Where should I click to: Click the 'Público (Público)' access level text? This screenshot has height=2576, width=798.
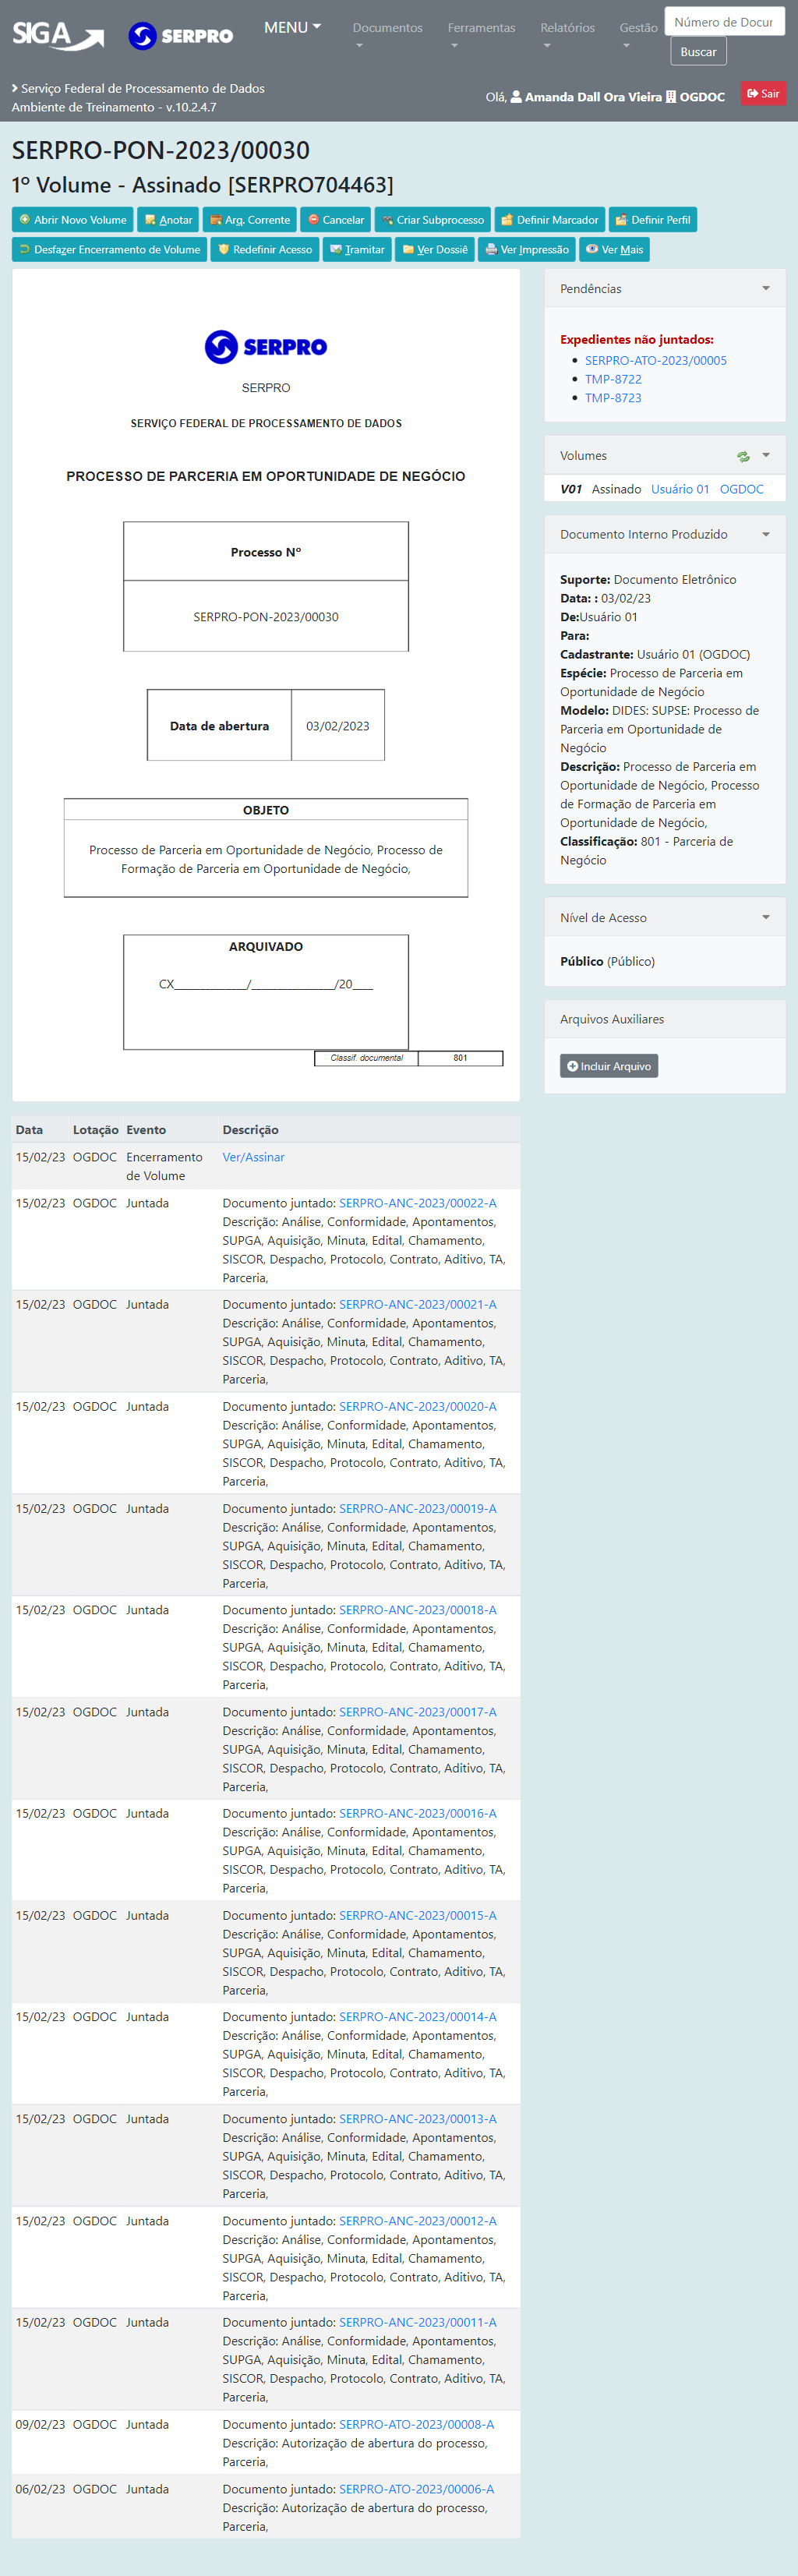[607, 962]
